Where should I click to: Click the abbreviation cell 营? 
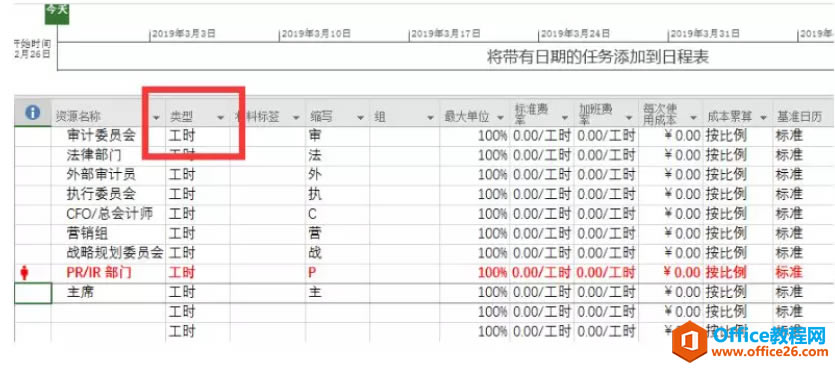(337, 234)
